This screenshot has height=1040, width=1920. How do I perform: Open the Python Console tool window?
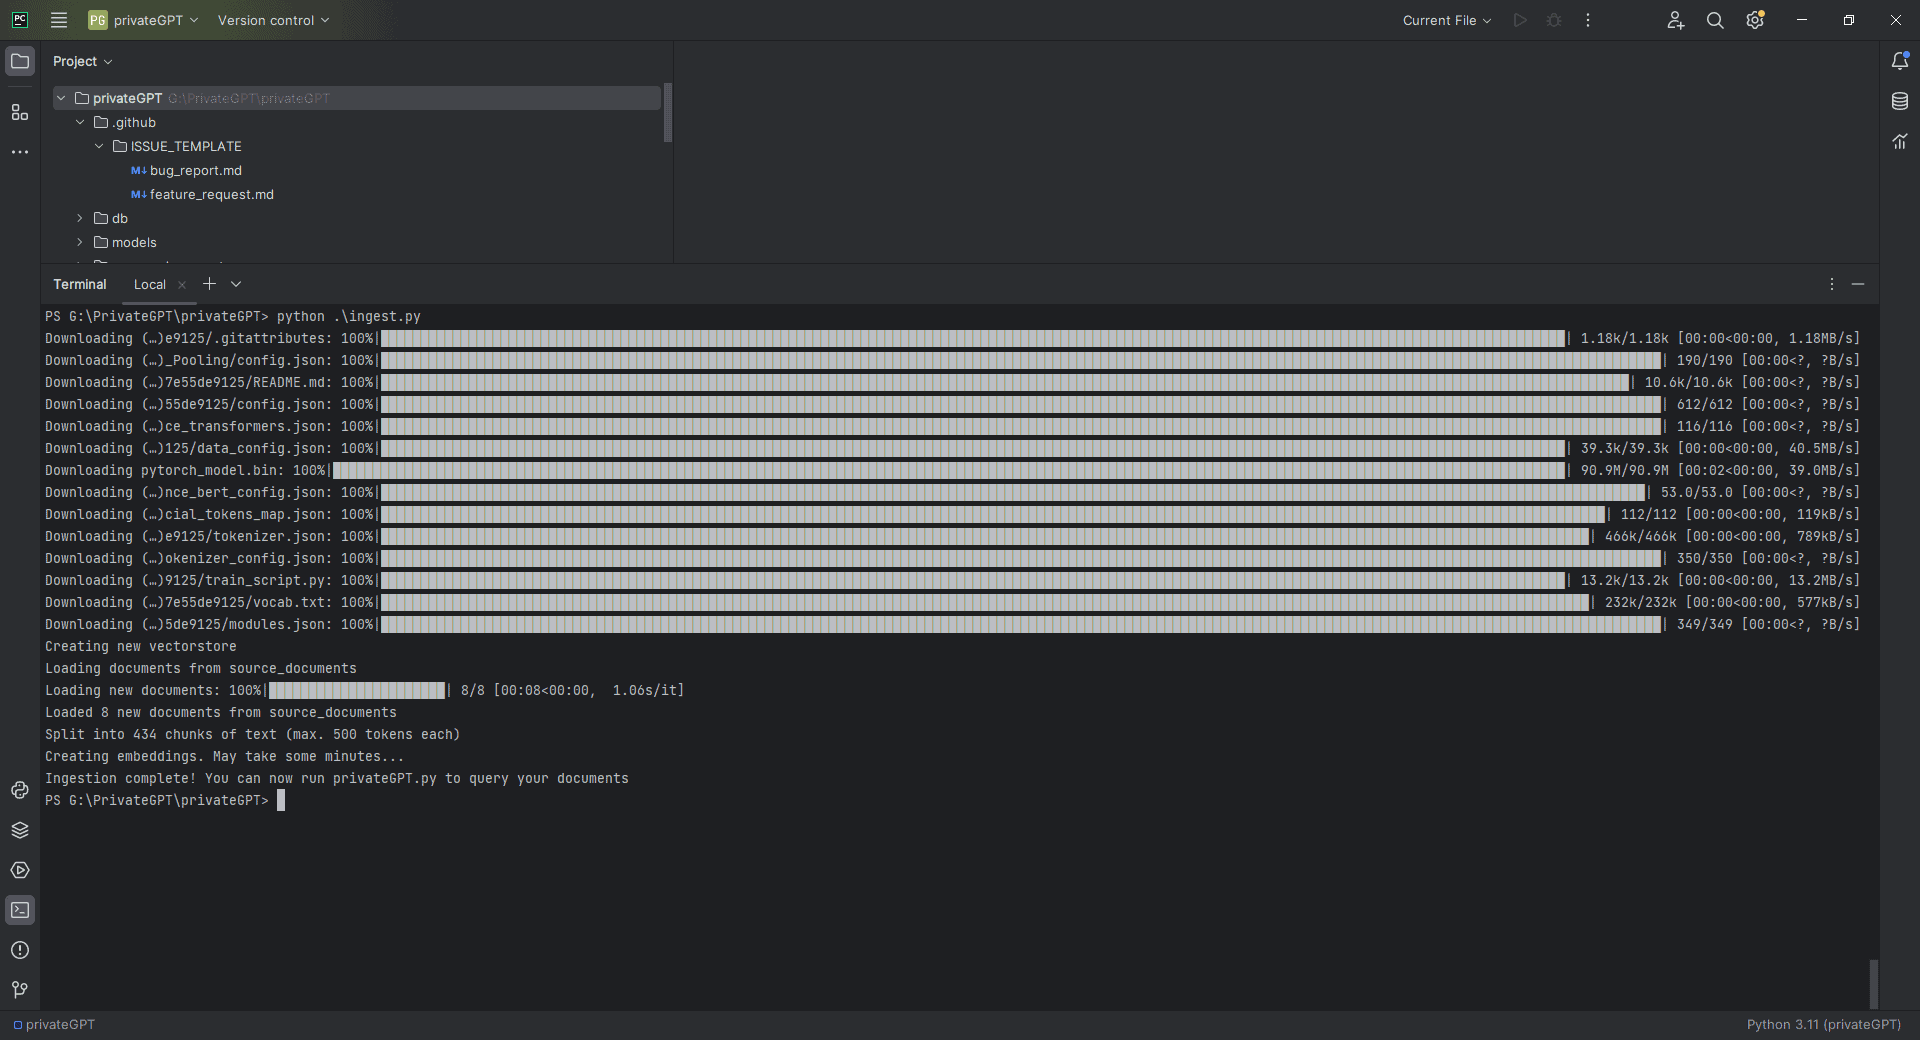coord(20,790)
